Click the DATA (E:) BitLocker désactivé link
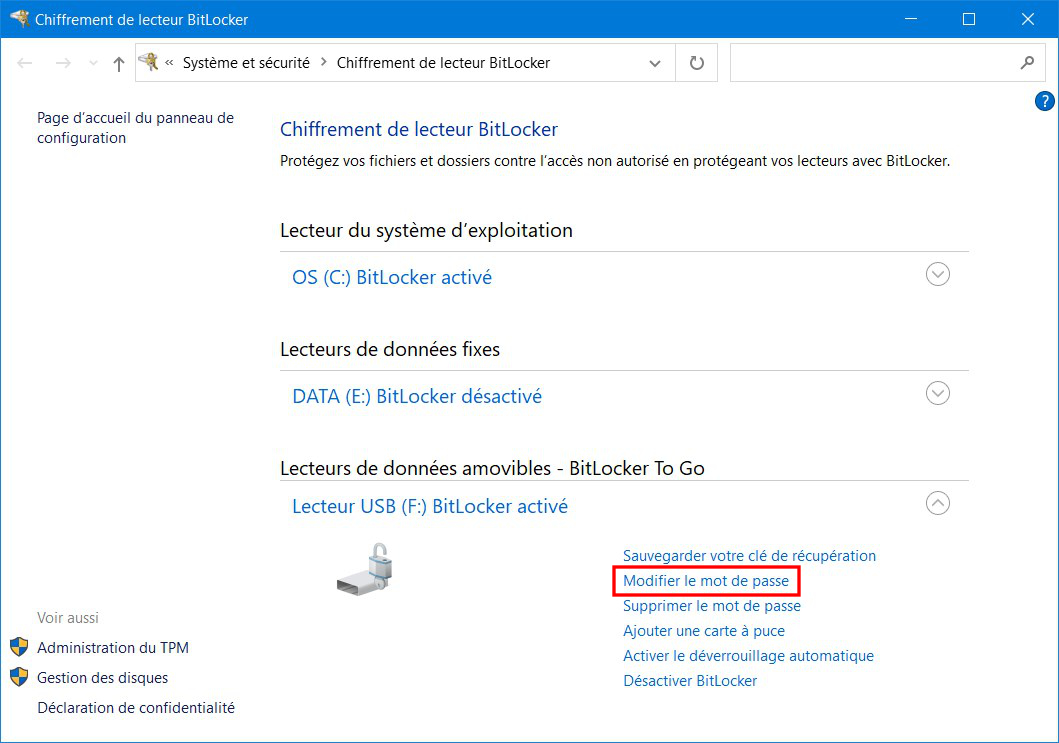This screenshot has width=1059, height=743. pos(417,396)
